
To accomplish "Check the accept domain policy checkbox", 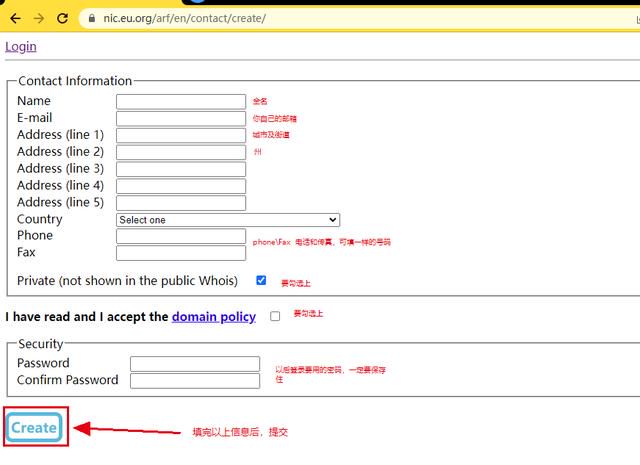I will point(275,316).
